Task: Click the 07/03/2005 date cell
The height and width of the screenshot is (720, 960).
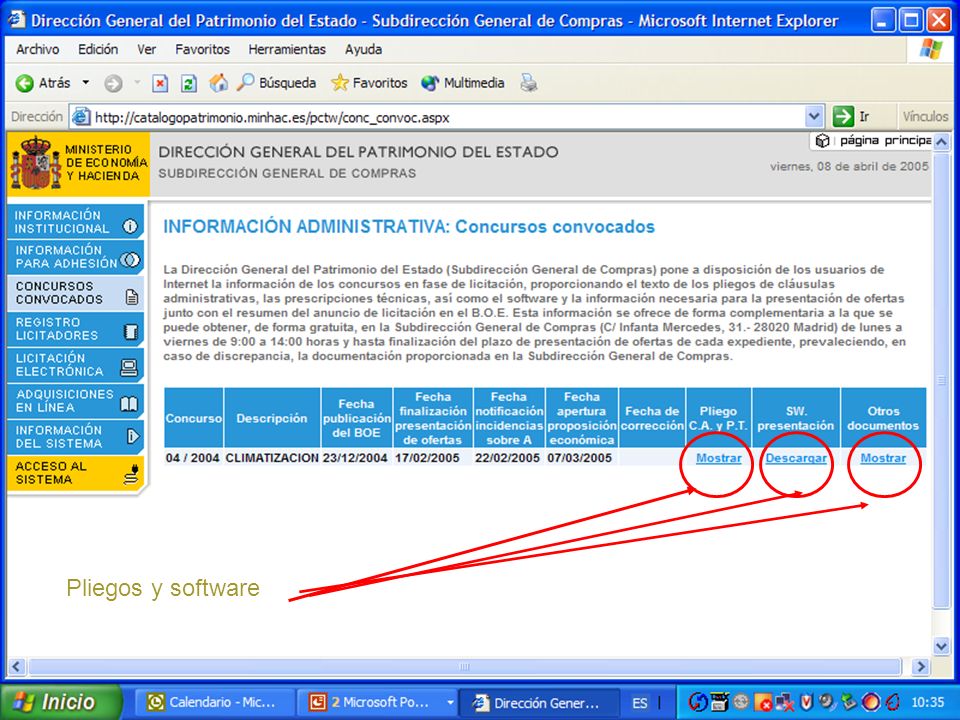Action: [x=580, y=457]
